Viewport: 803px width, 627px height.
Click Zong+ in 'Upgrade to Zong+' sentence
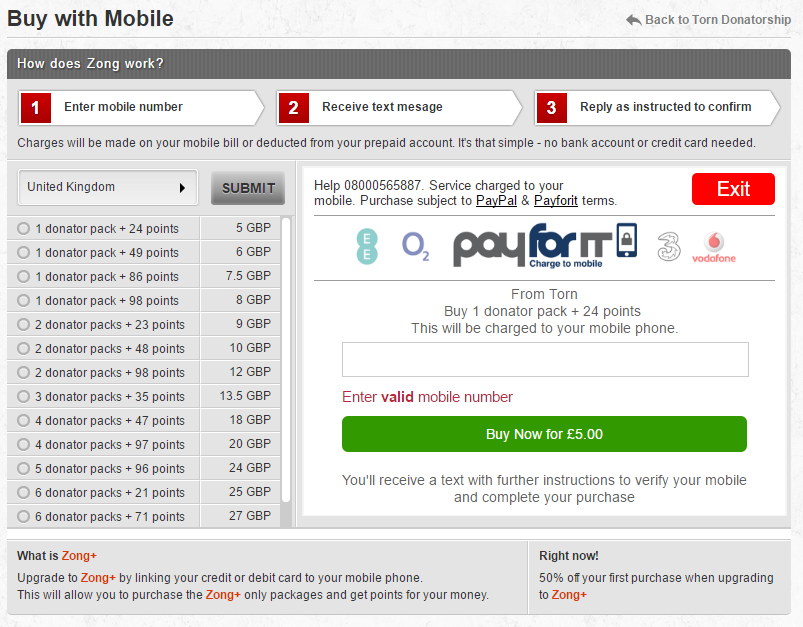coord(98,578)
